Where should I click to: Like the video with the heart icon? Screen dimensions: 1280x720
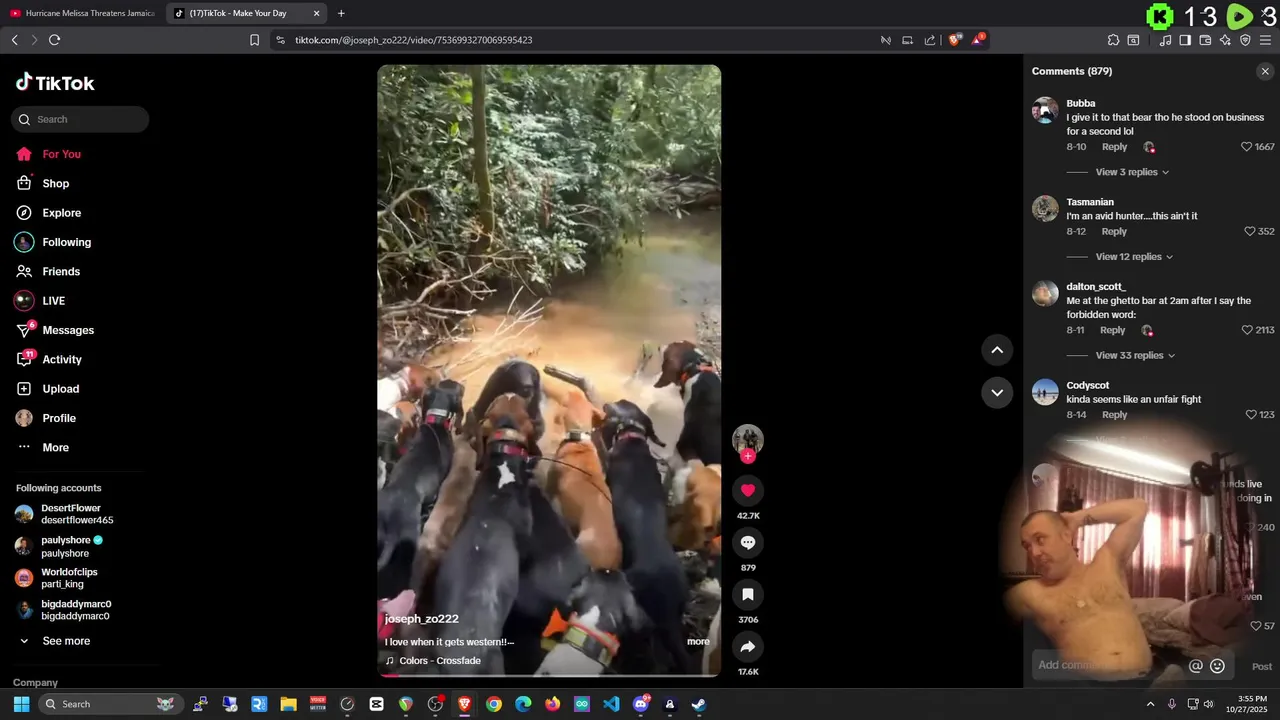(747, 490)
